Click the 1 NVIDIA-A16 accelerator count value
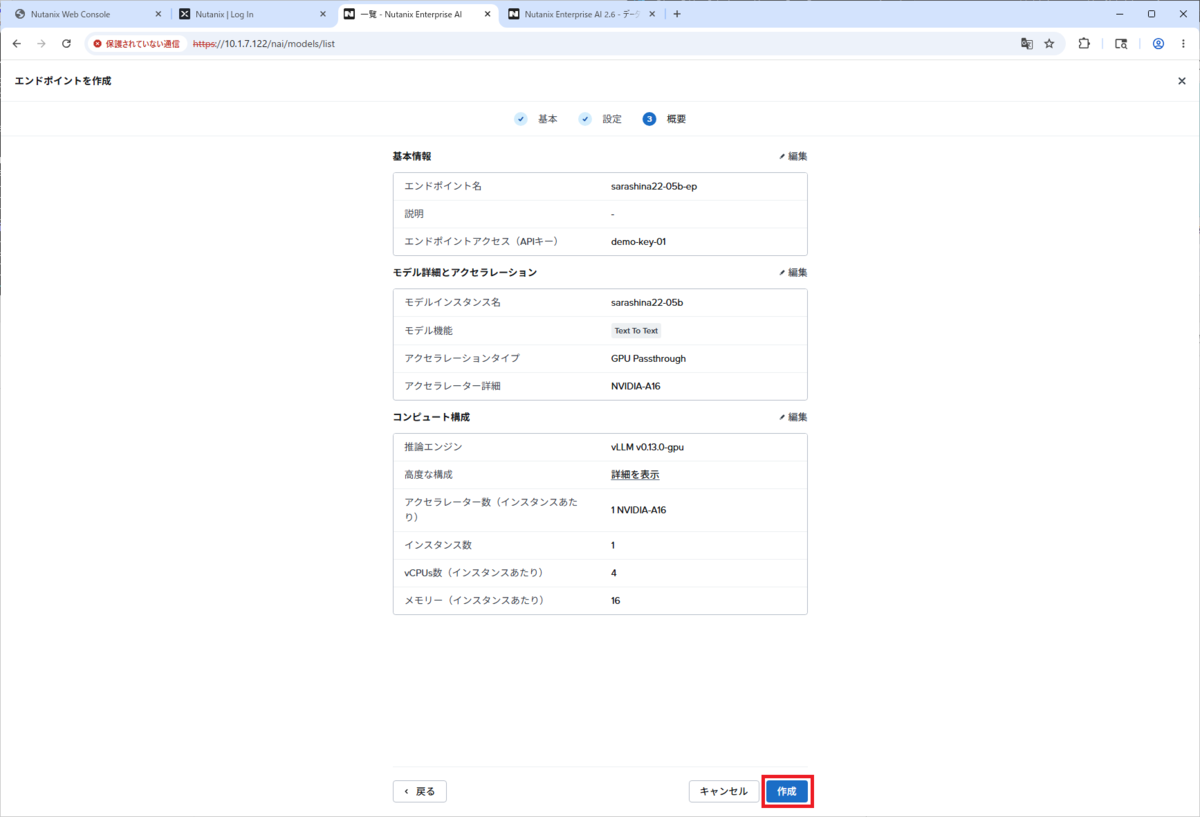The width and height of the screenshot is (1200, 817). click(639, 510)
